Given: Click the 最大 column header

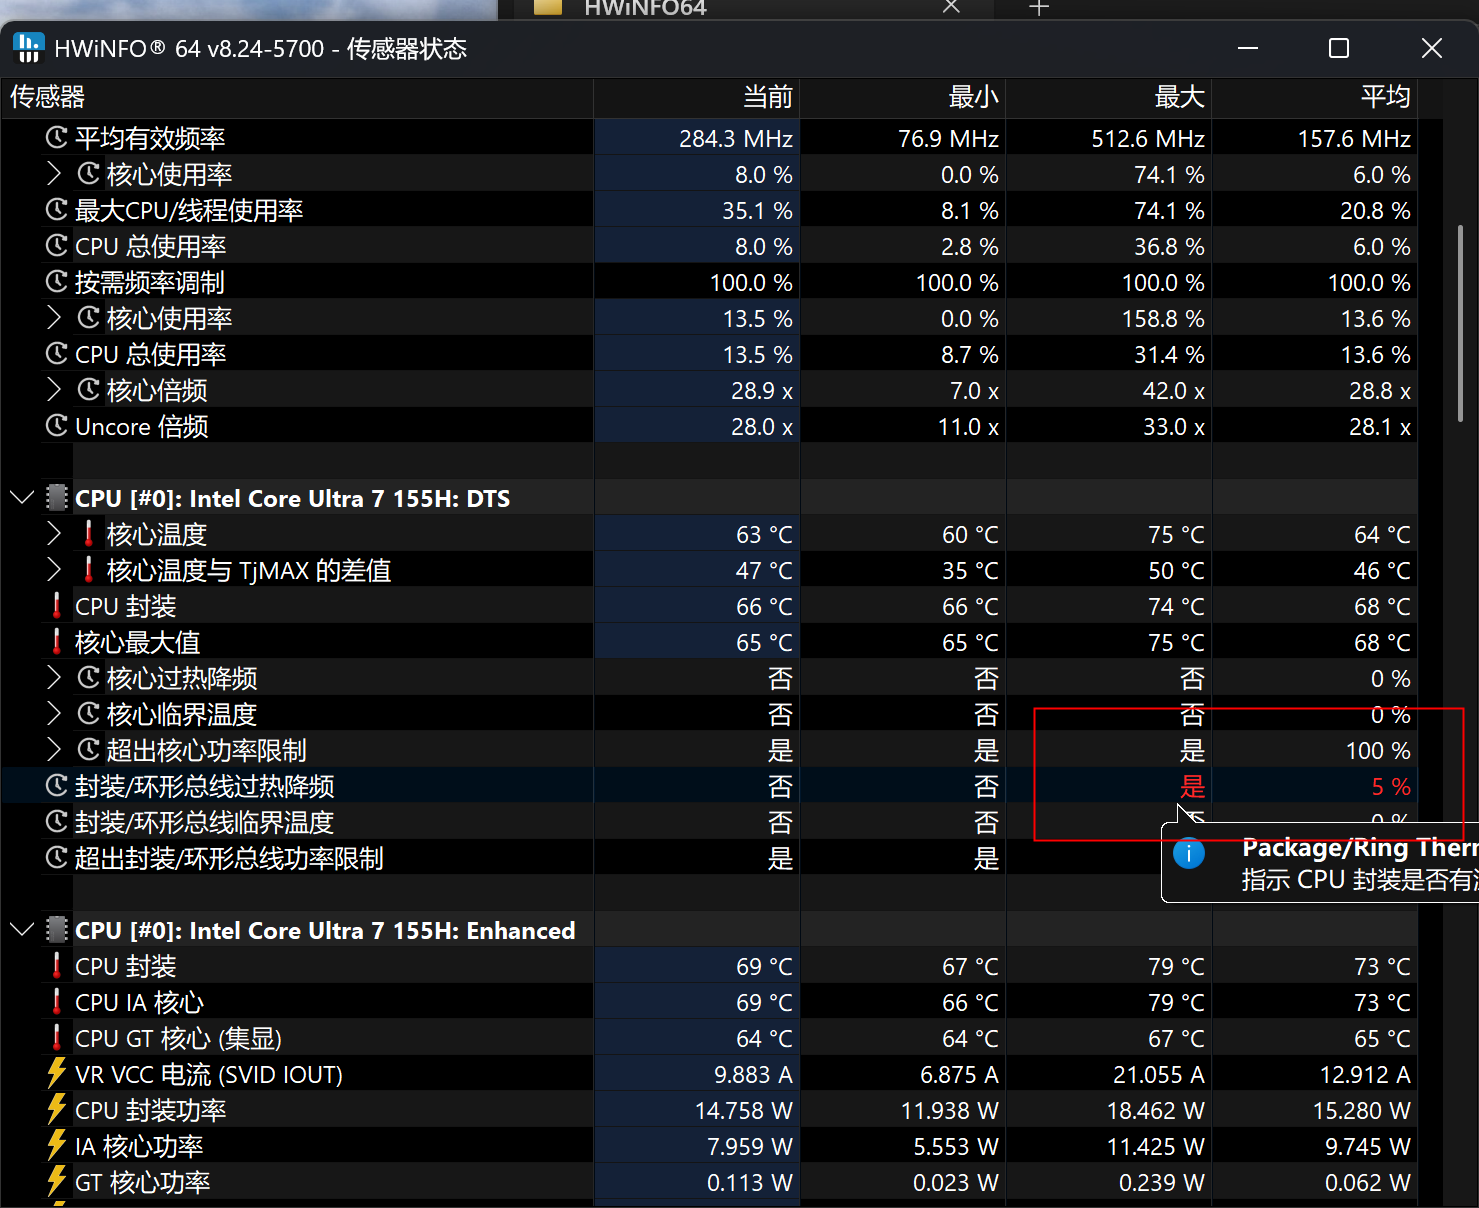Looking at the screenshot, I should [1179, 97].
